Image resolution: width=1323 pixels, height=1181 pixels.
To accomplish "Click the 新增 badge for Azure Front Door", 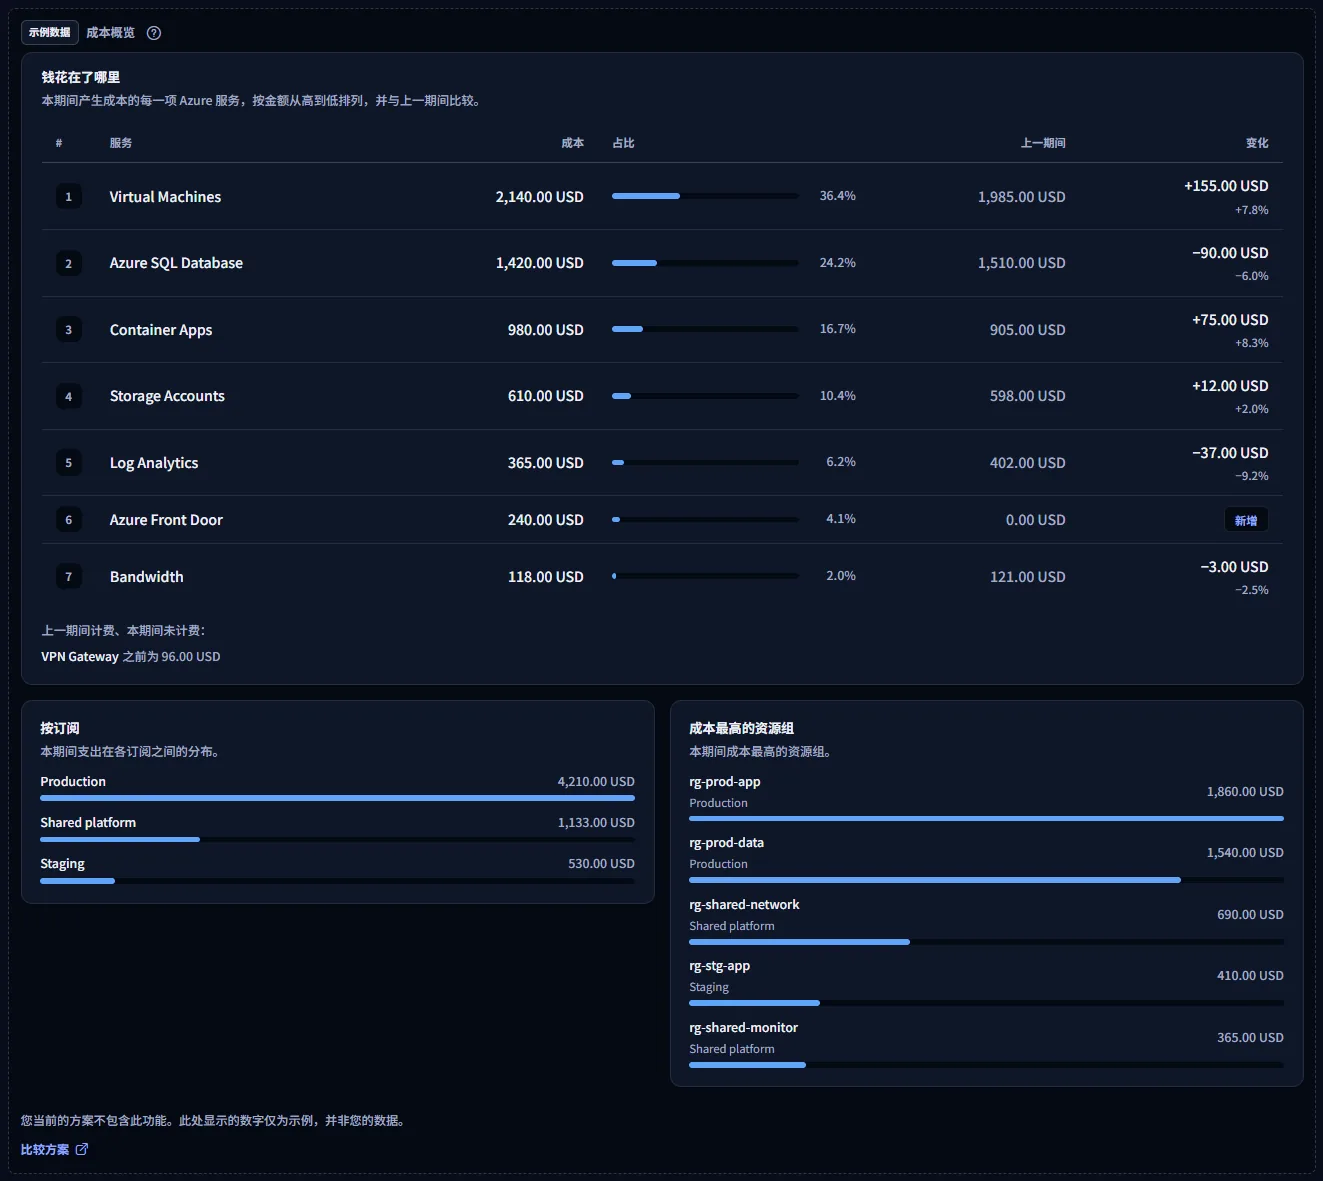I will (1246, 520).
